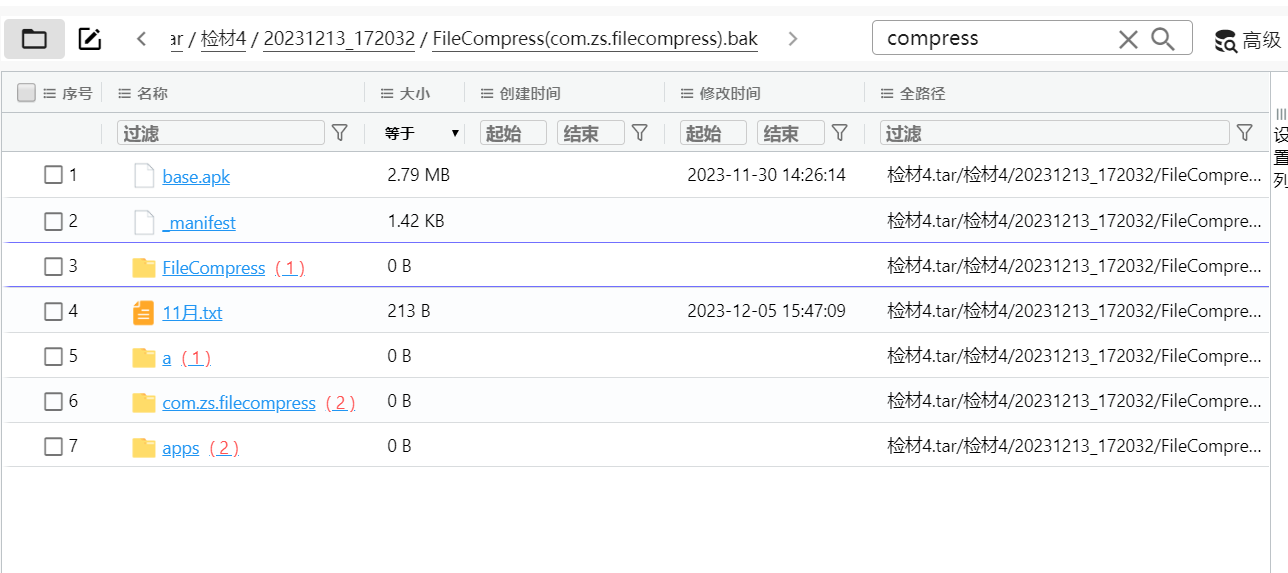Check the box for row 7 apps

53,446
